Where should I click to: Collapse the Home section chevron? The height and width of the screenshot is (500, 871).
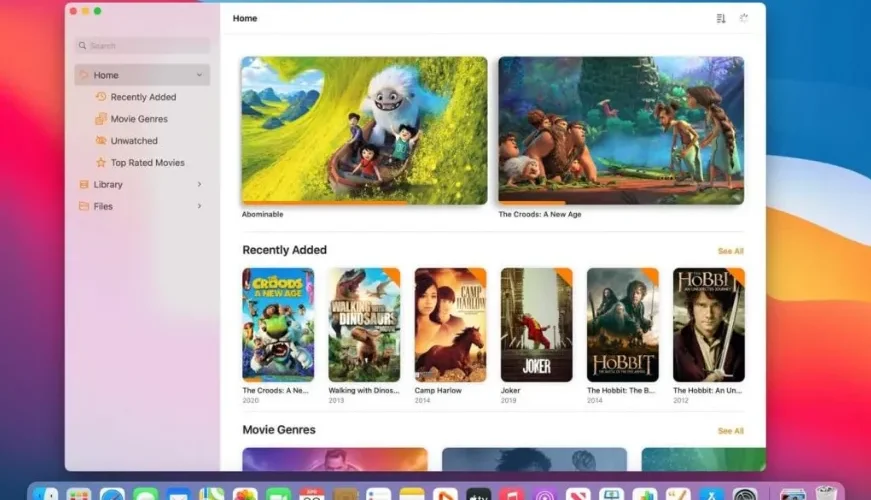pos(199,75)
